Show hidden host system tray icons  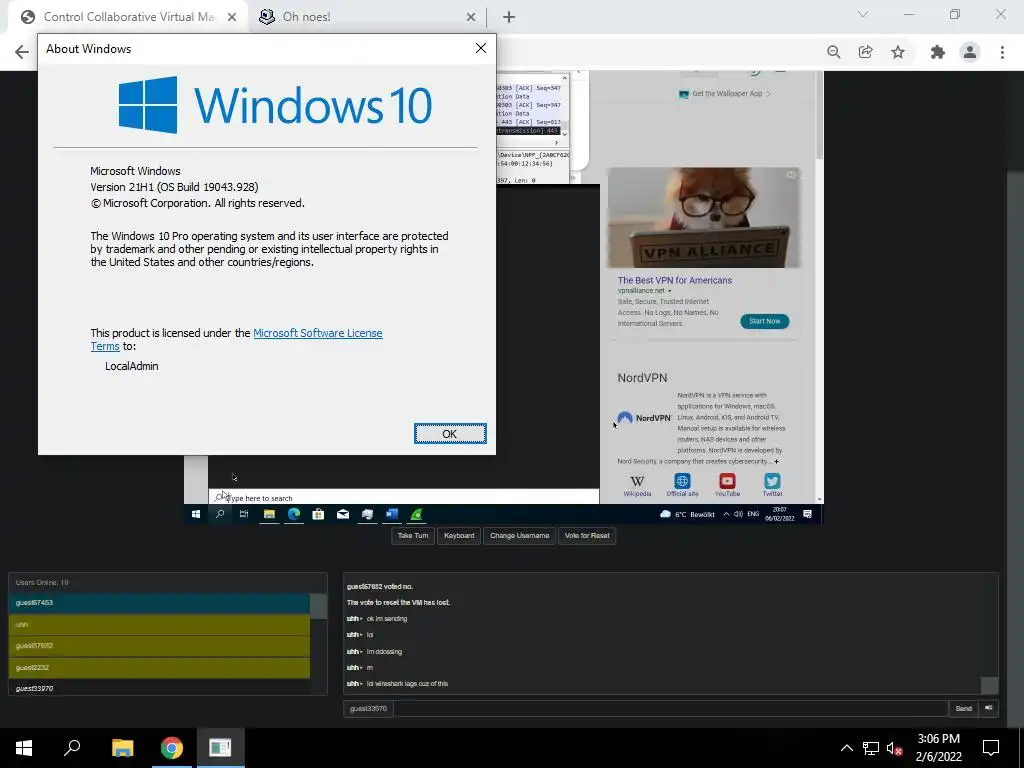[x=846, y=748]
